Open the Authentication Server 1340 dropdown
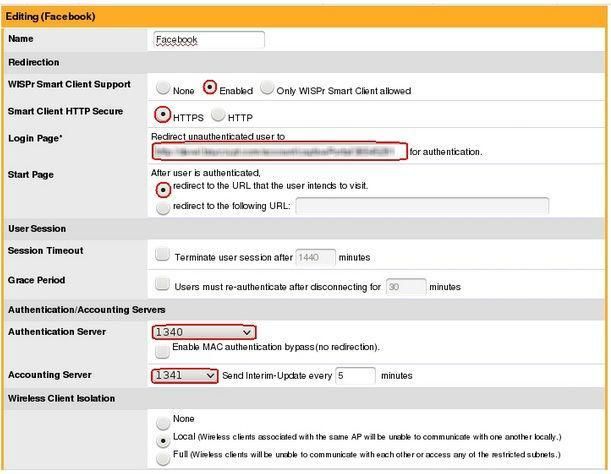This screenshot has height=474, width=611. coord(204,332)
